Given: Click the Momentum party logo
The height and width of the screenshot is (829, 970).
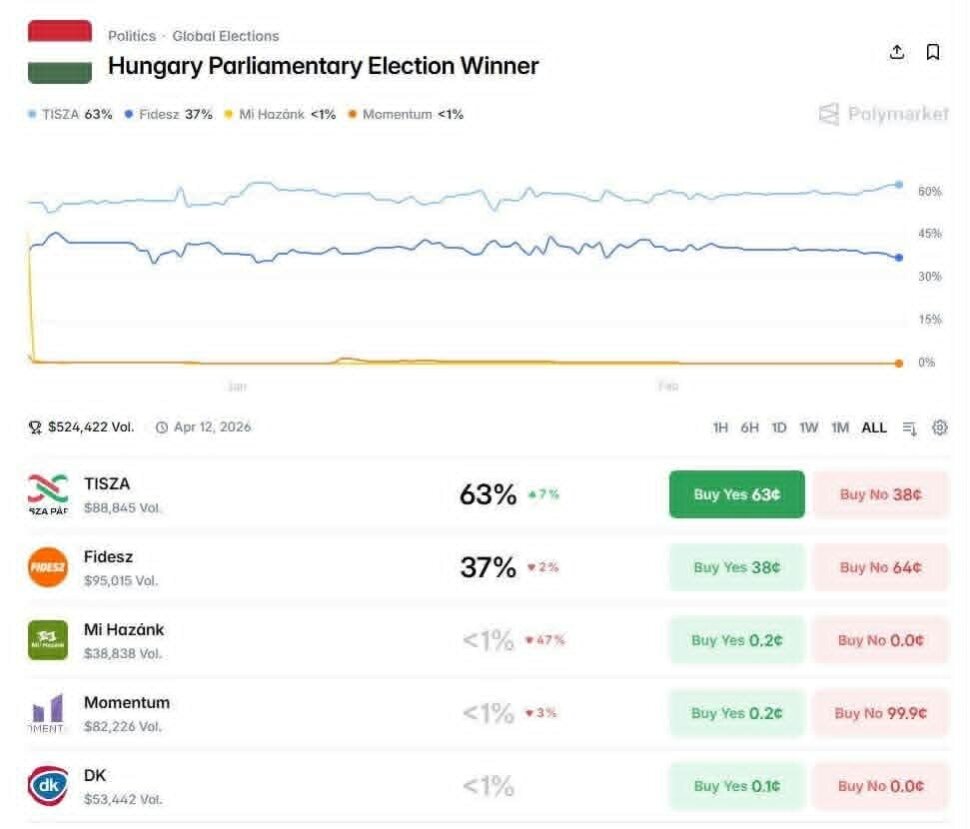Looking at the screenshot, I should [x=48, y=713].
